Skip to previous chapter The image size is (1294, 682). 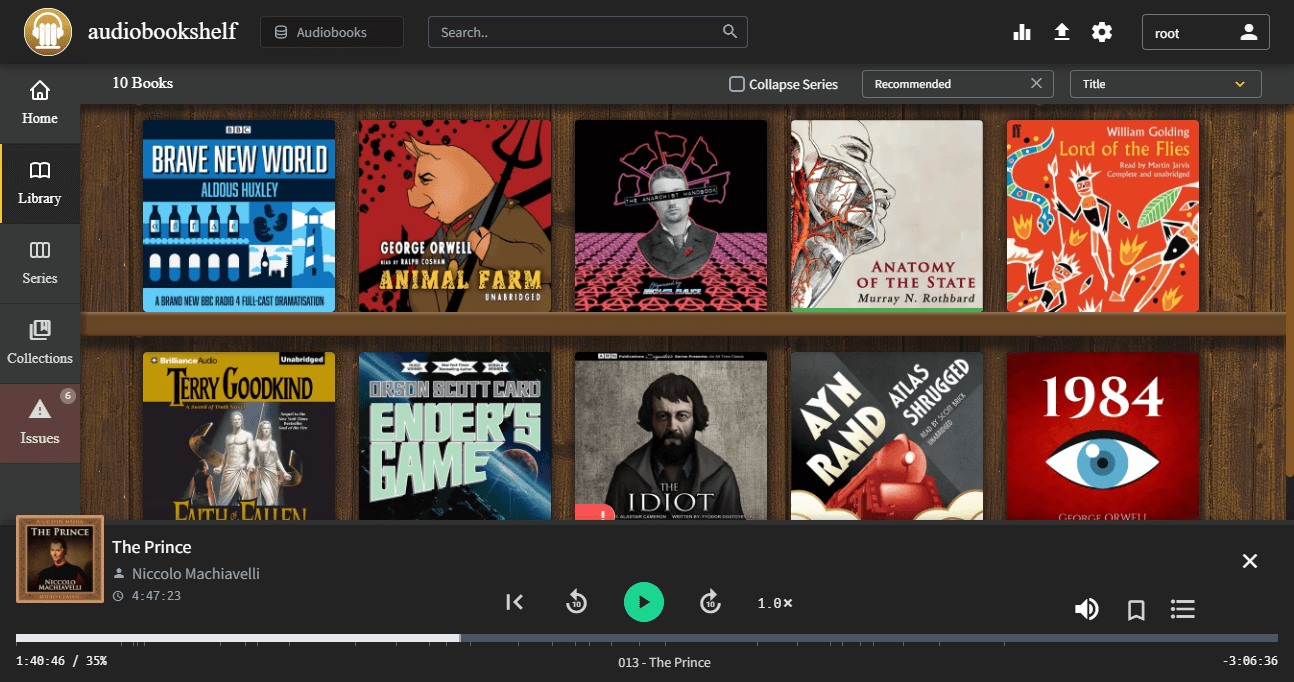click(515, 602)
